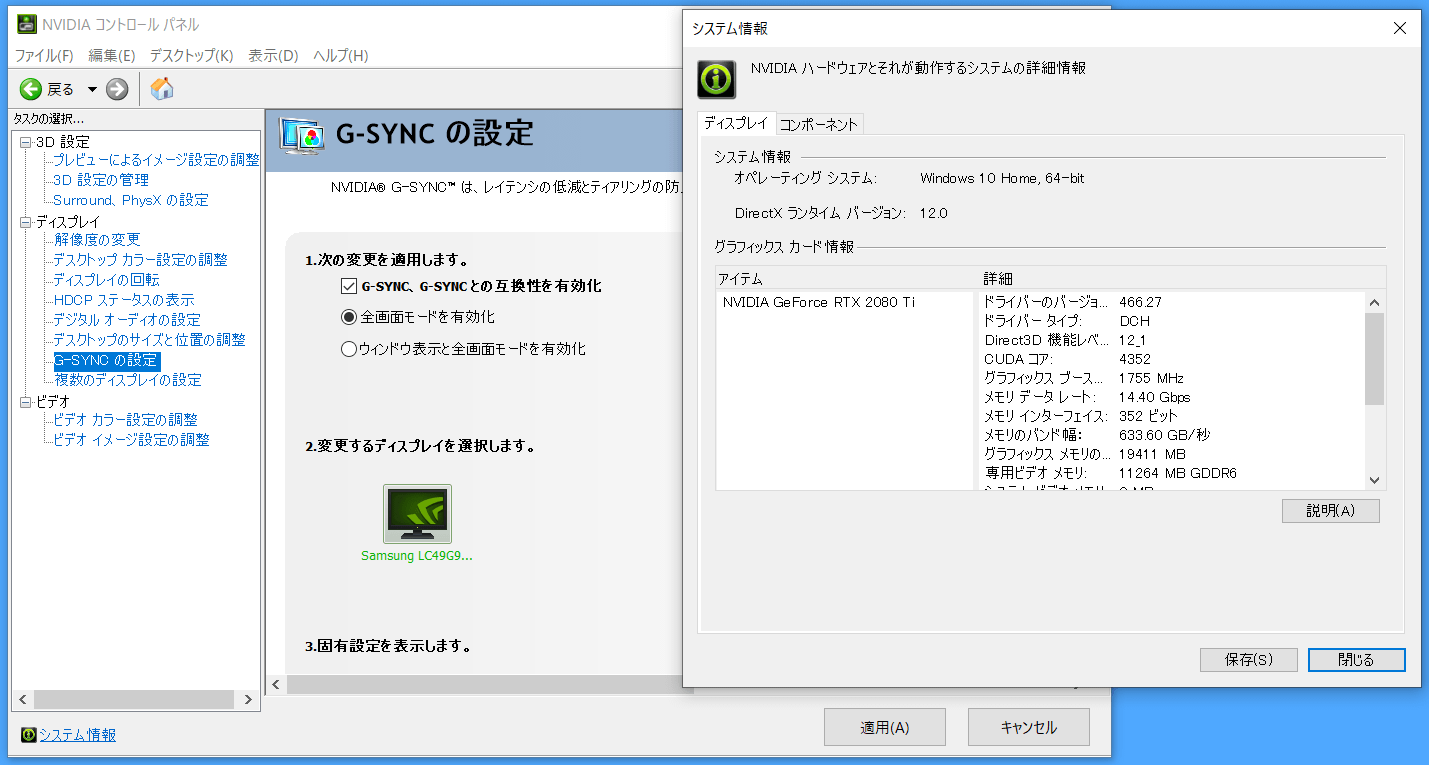
Task: Click left arrow of G-SYNC panel horizontal scrollbar
Action: coord(276,685)
